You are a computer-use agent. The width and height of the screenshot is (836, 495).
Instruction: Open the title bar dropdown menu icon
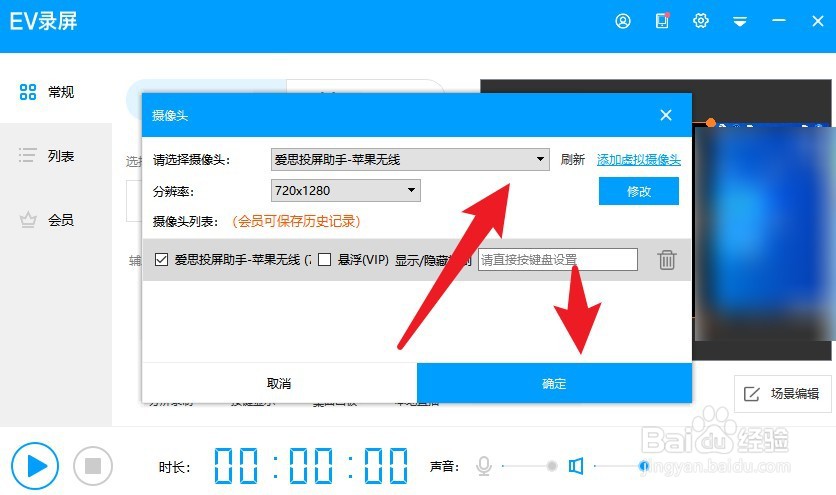739,21
